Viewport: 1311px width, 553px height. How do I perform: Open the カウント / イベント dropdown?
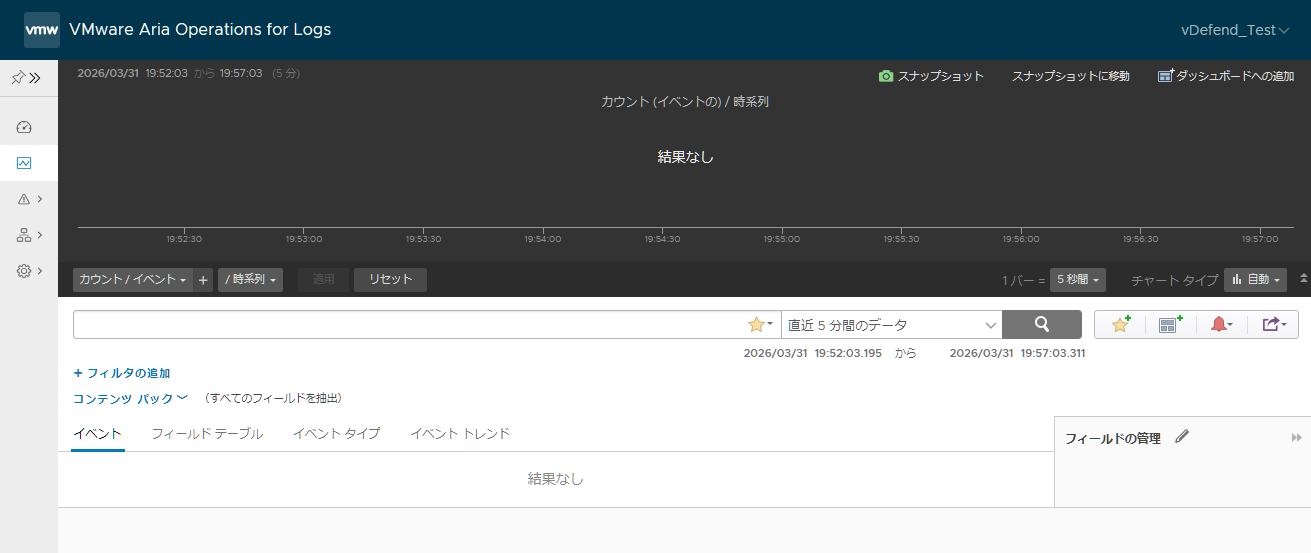click(x=132, y=280)
